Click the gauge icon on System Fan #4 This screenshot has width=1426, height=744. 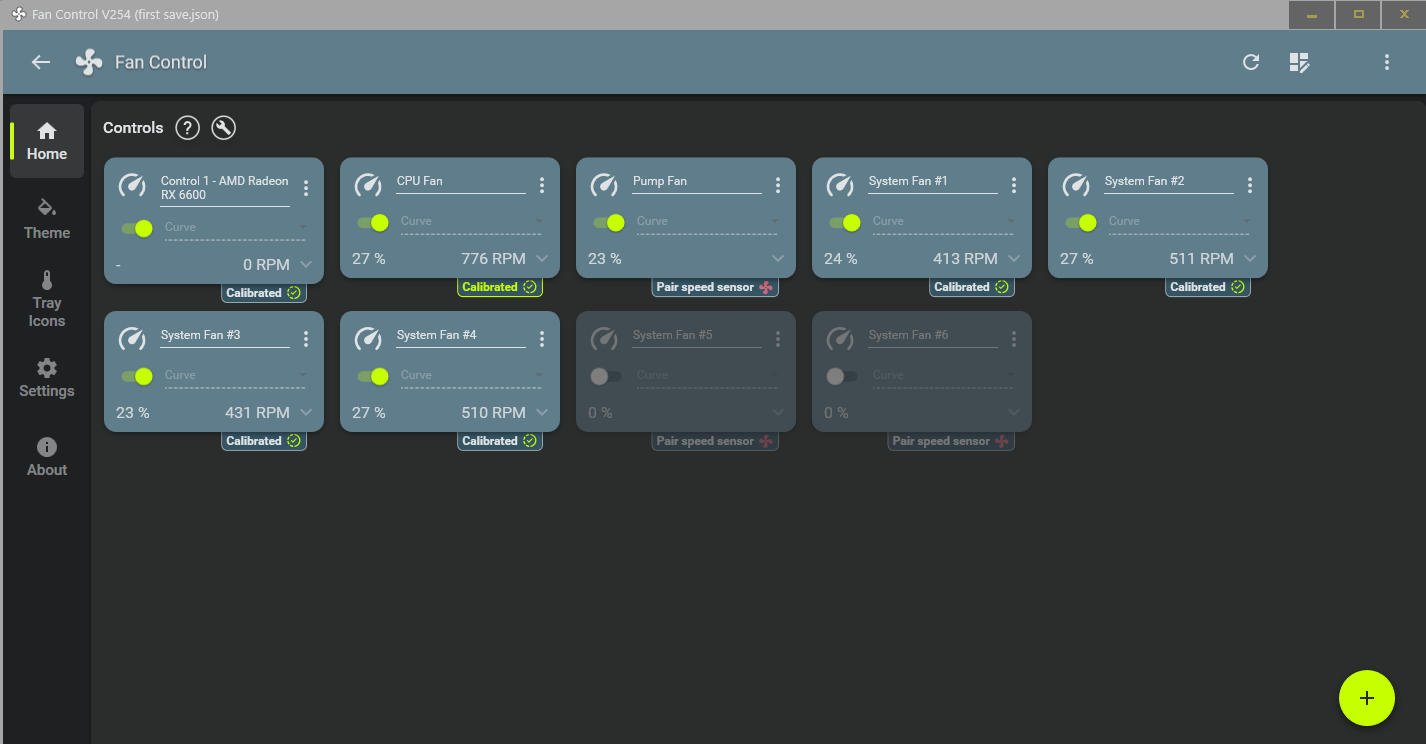coord(368,339)
